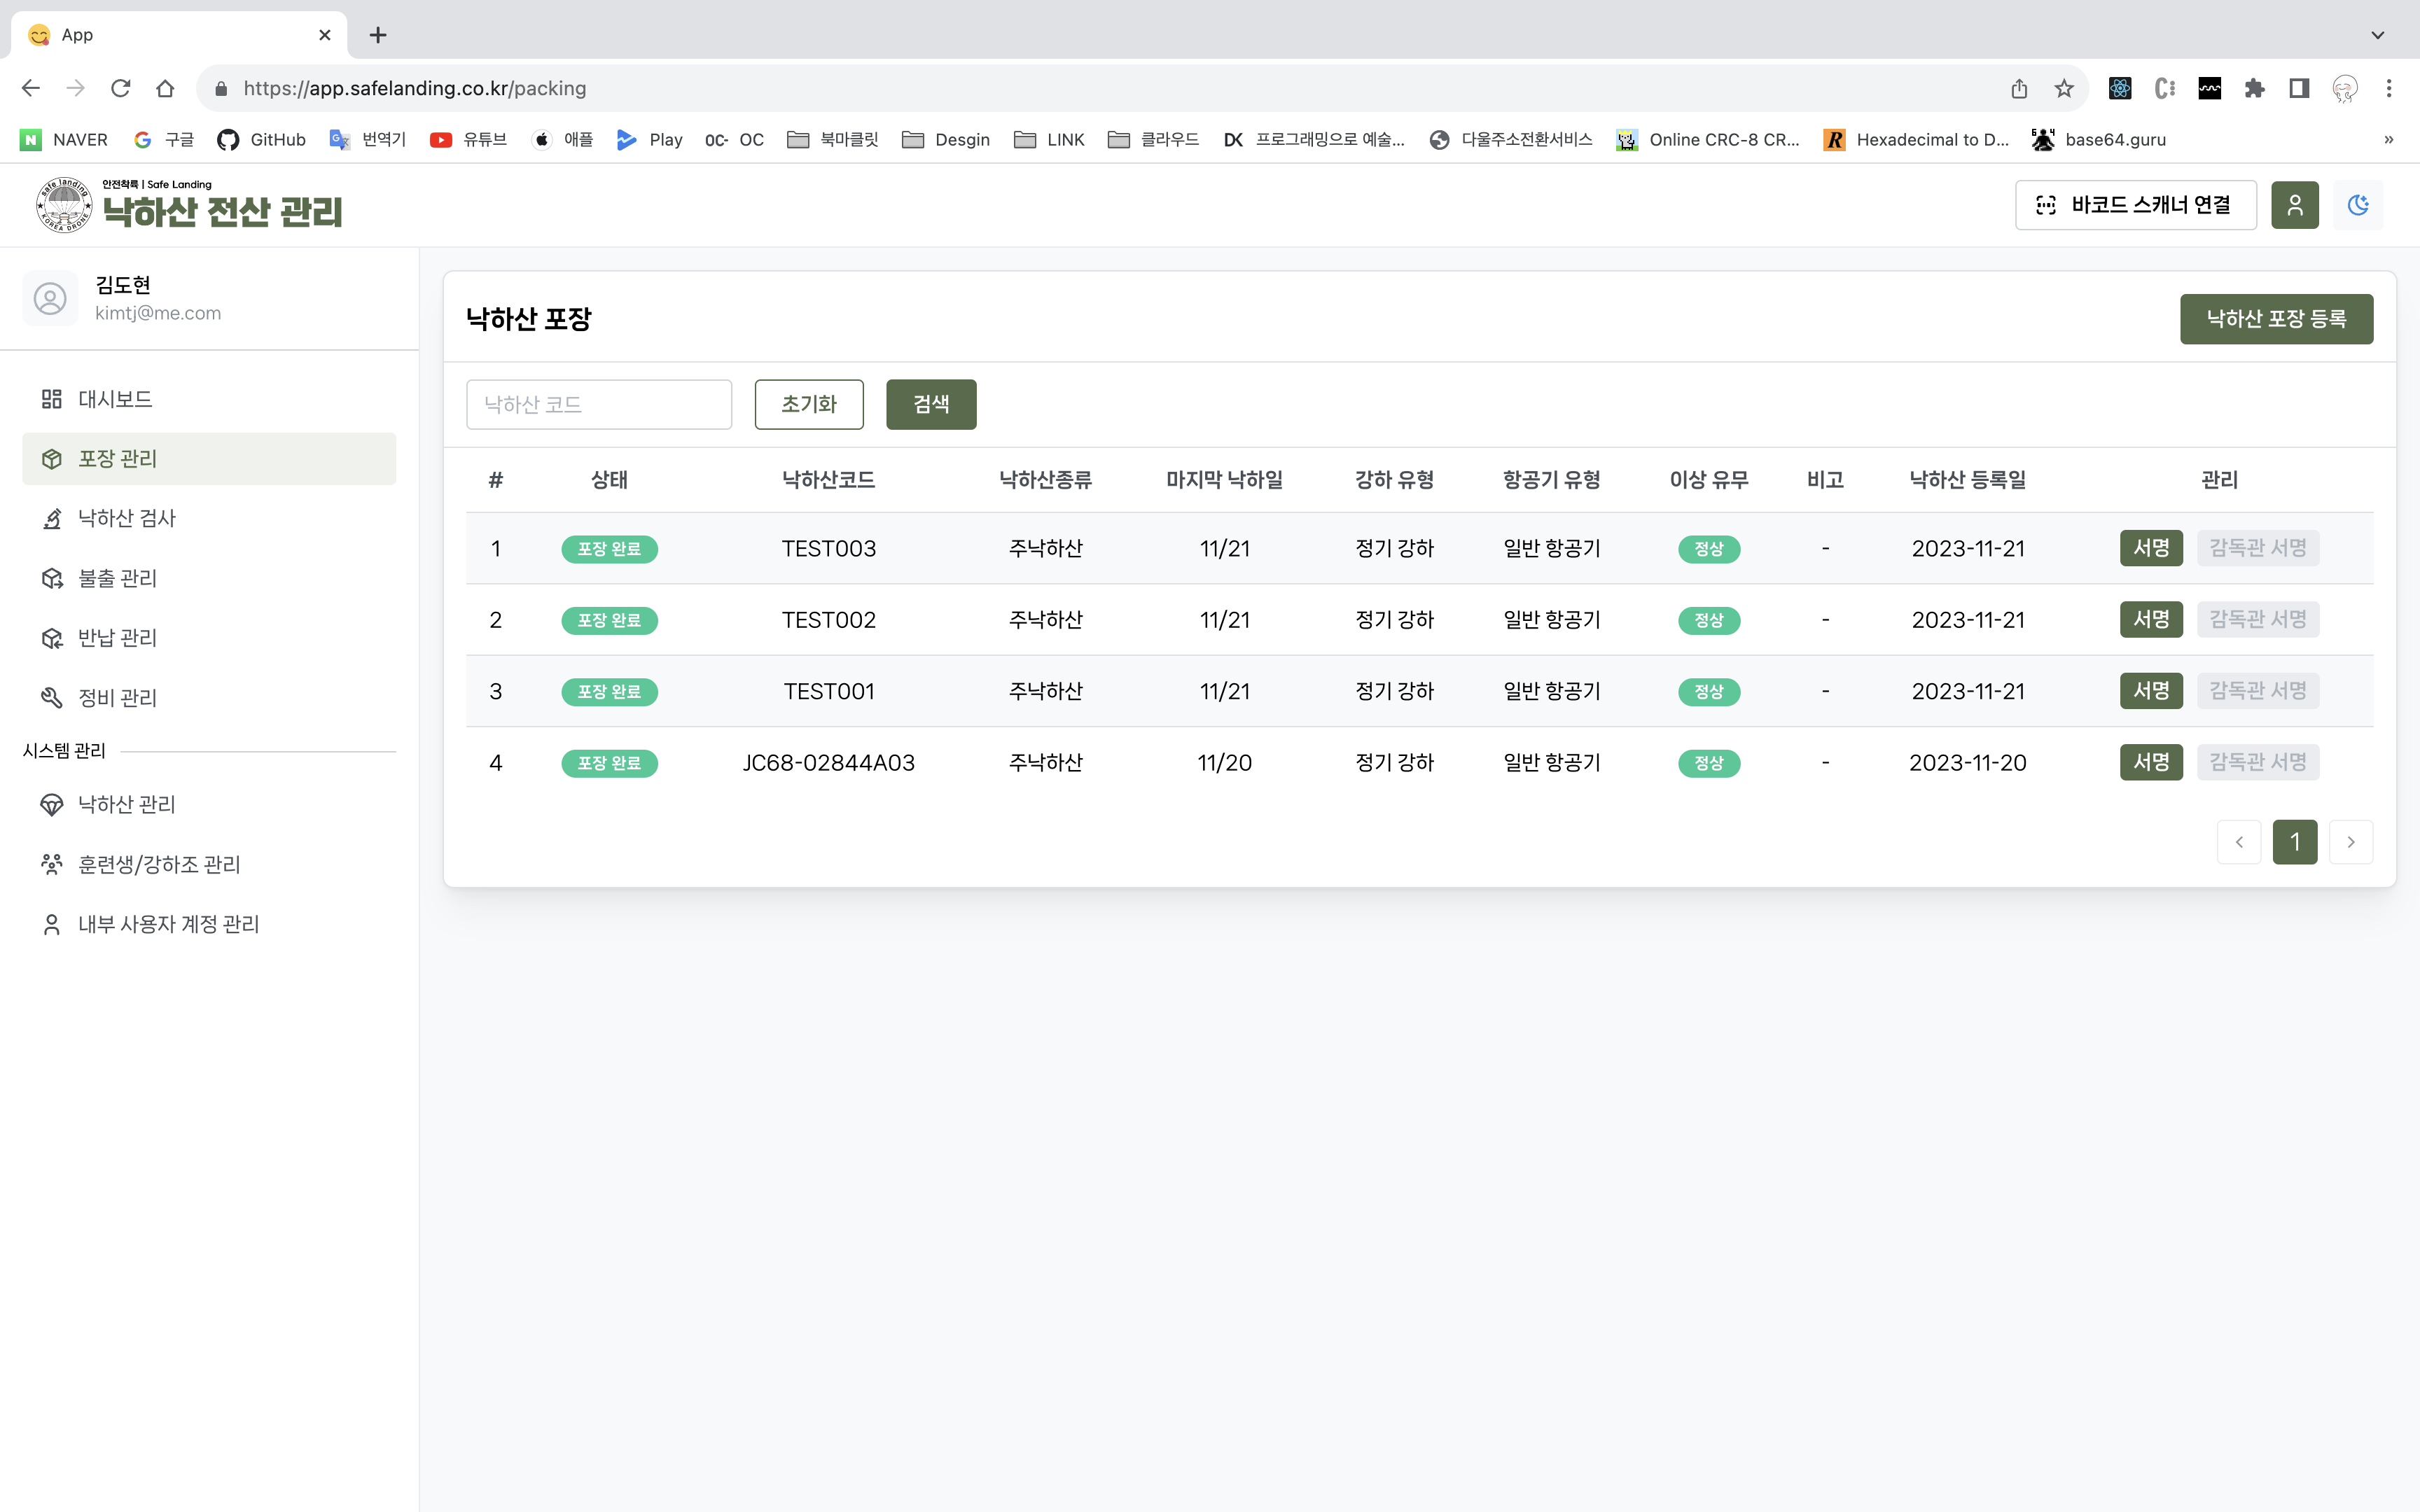Open the 대시보드 section in the sidebar
The image size is (2420, 1512).
[x=114, y=398]
